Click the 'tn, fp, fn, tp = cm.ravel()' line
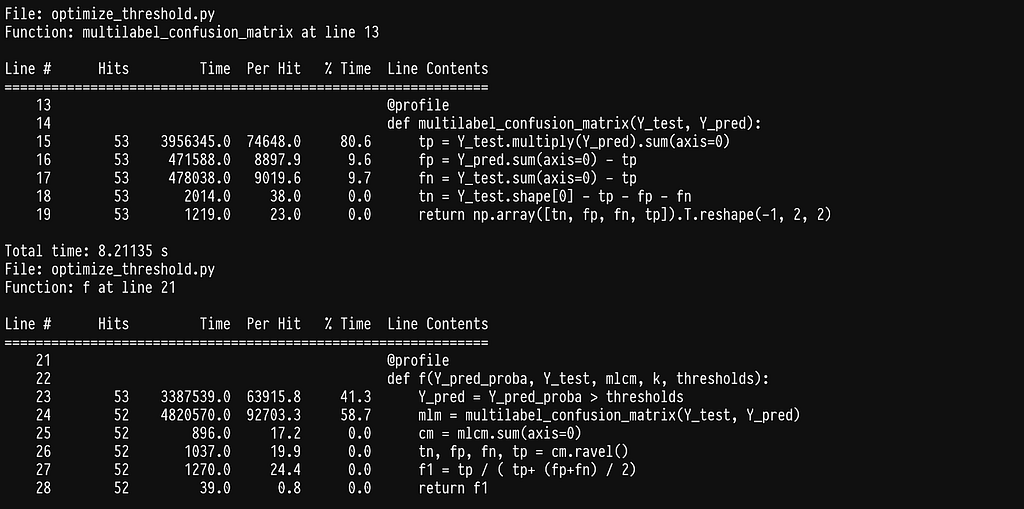 [523, 451]
